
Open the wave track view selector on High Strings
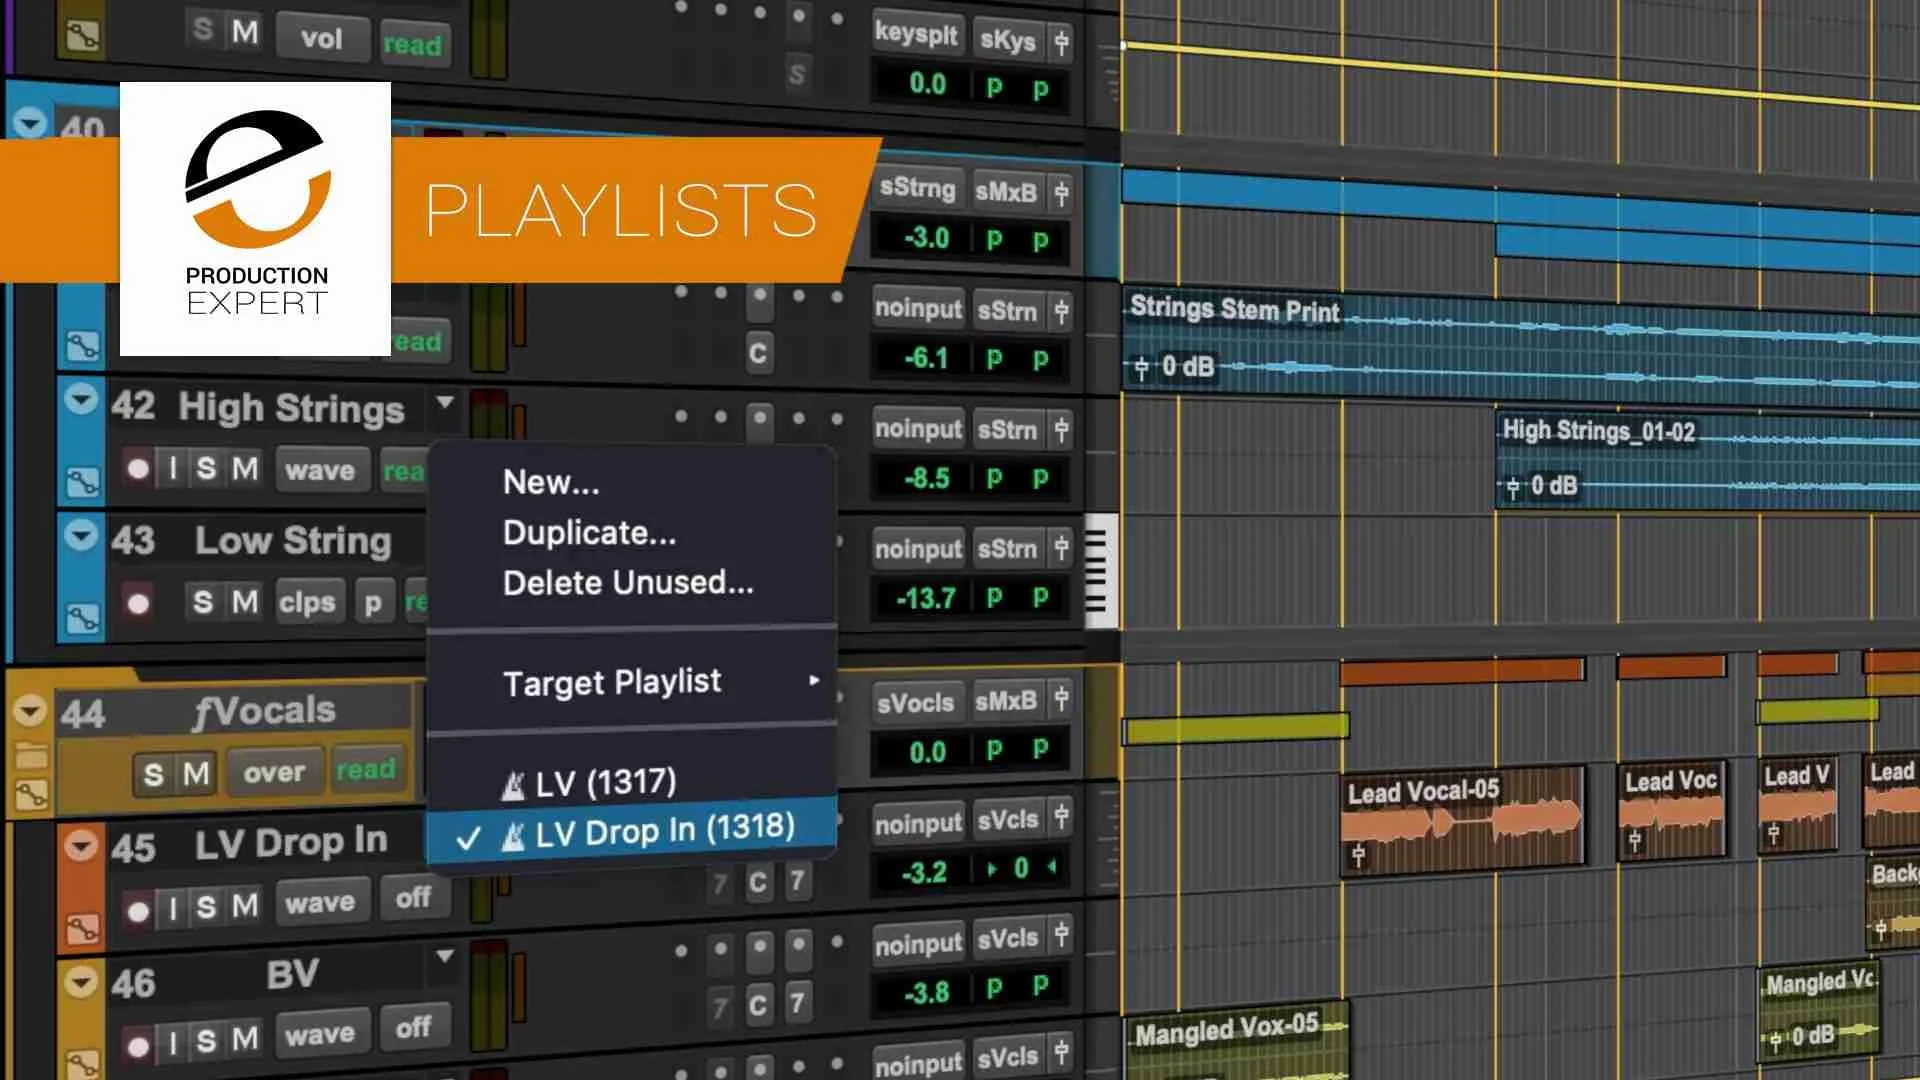pyautogui.click(x=322, y=470)
